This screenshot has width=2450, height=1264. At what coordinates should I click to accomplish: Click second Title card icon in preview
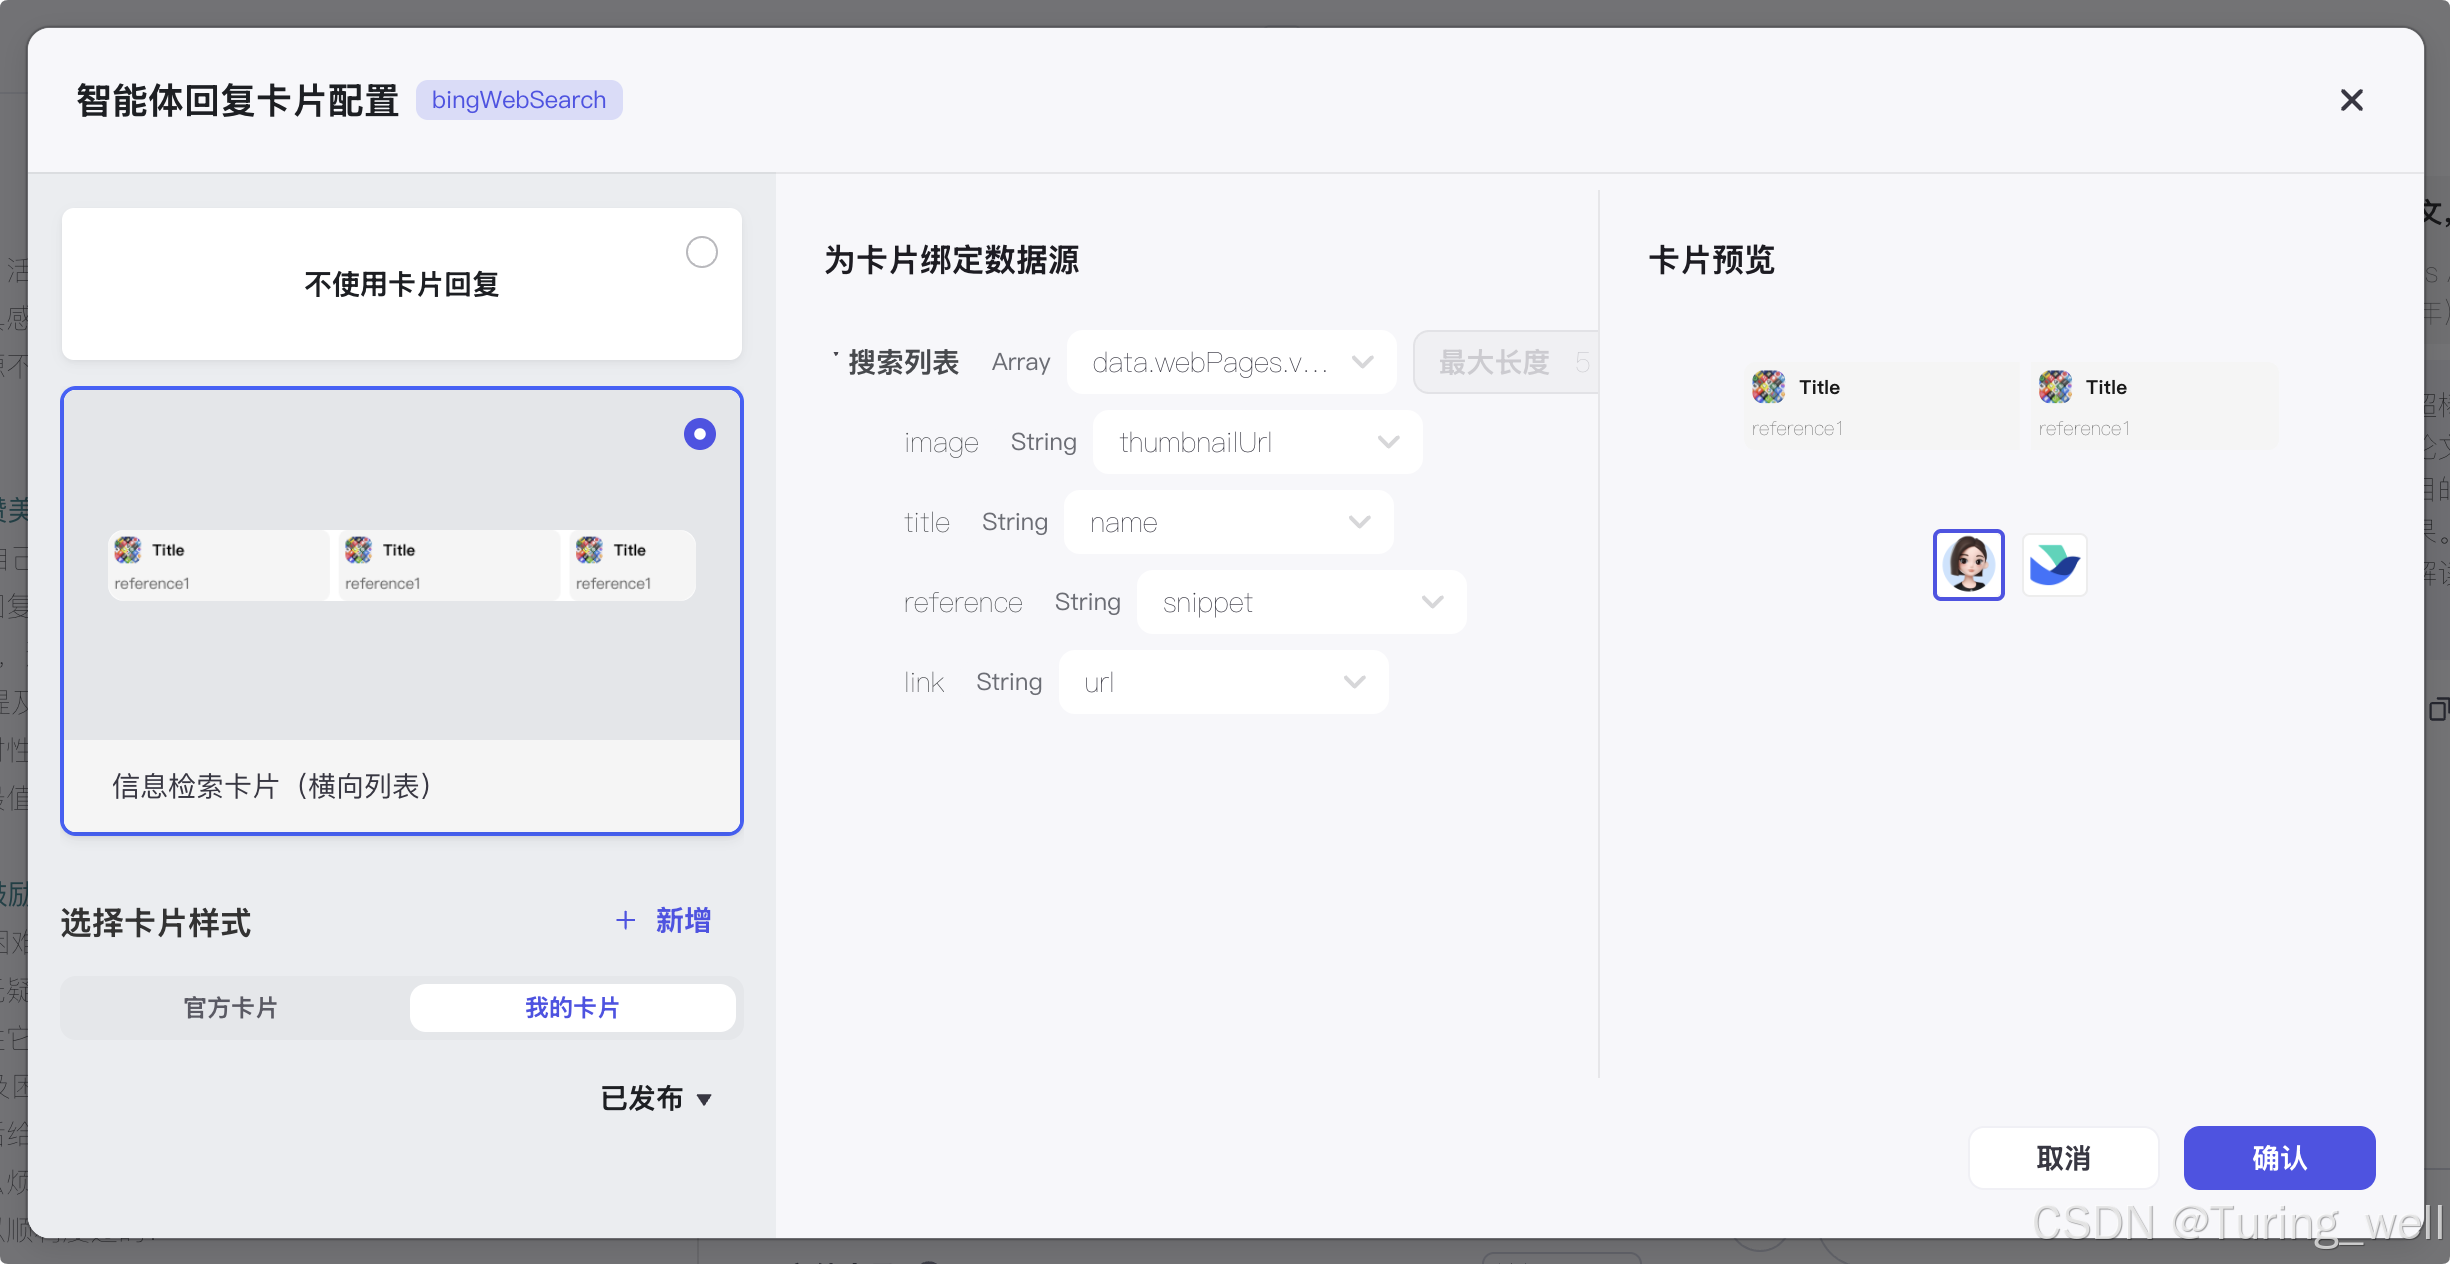(x=2055, y=387)
